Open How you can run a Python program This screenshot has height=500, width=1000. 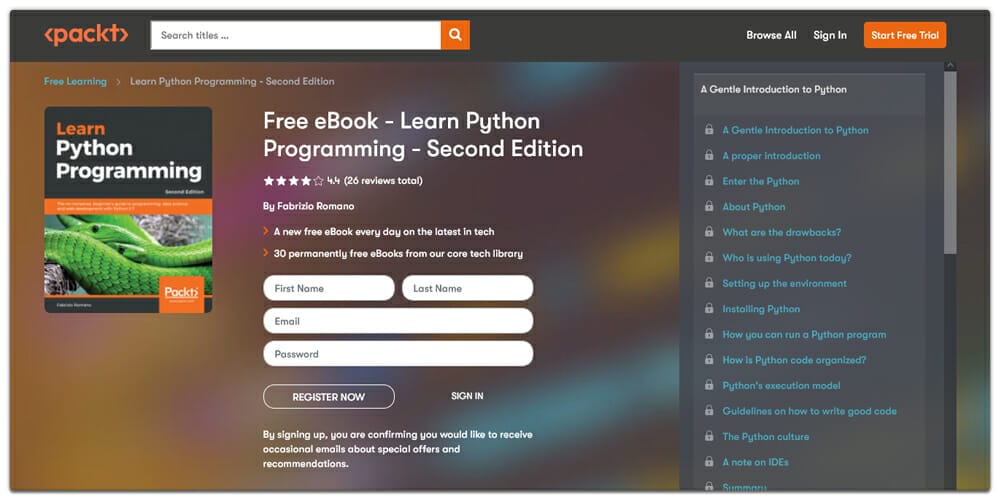pos(804,334)
